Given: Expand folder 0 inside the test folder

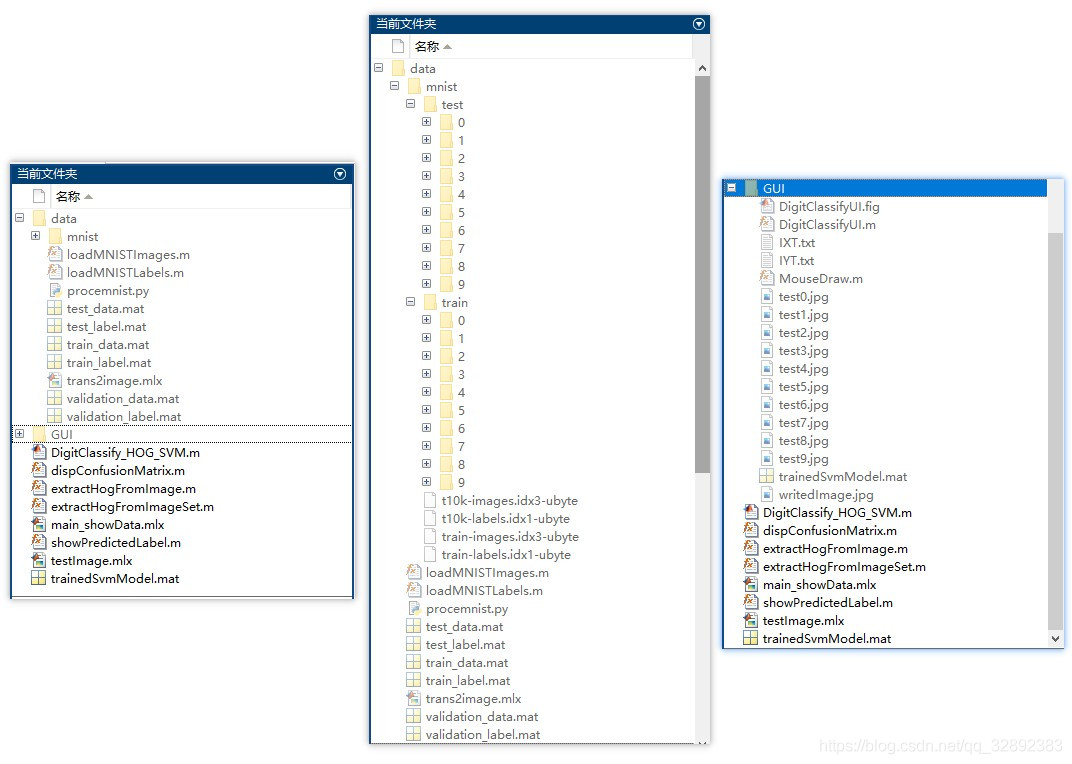Looking at the screenshot, I should tap(427, 122).
